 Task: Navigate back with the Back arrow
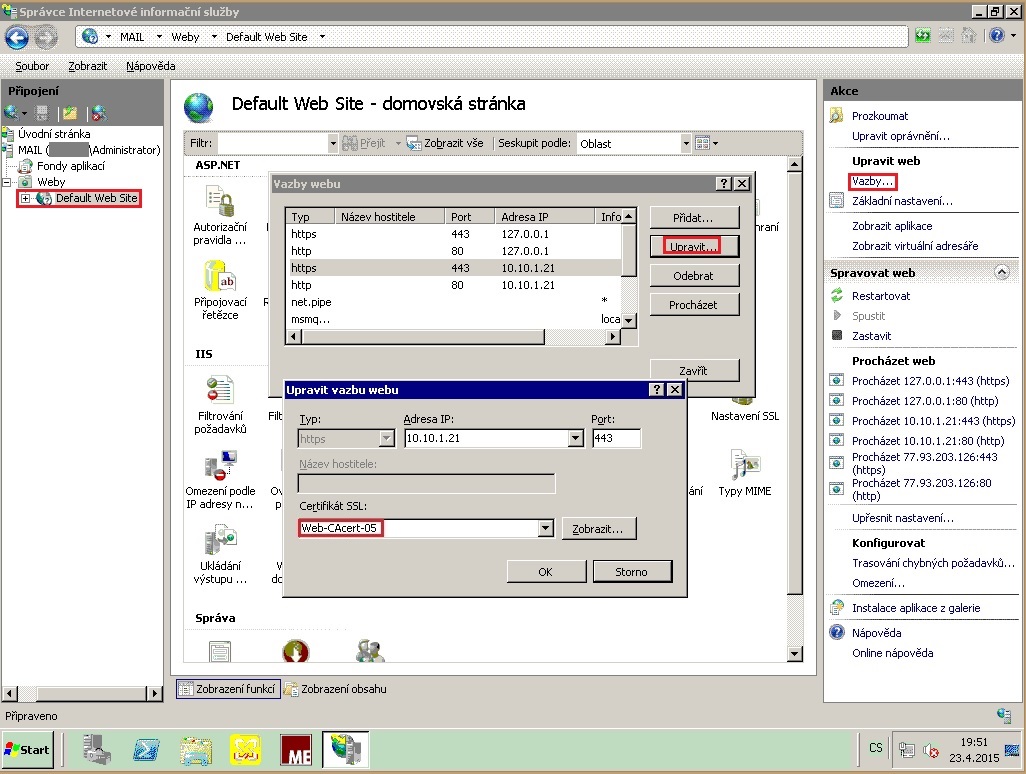(x=17, y=37)
